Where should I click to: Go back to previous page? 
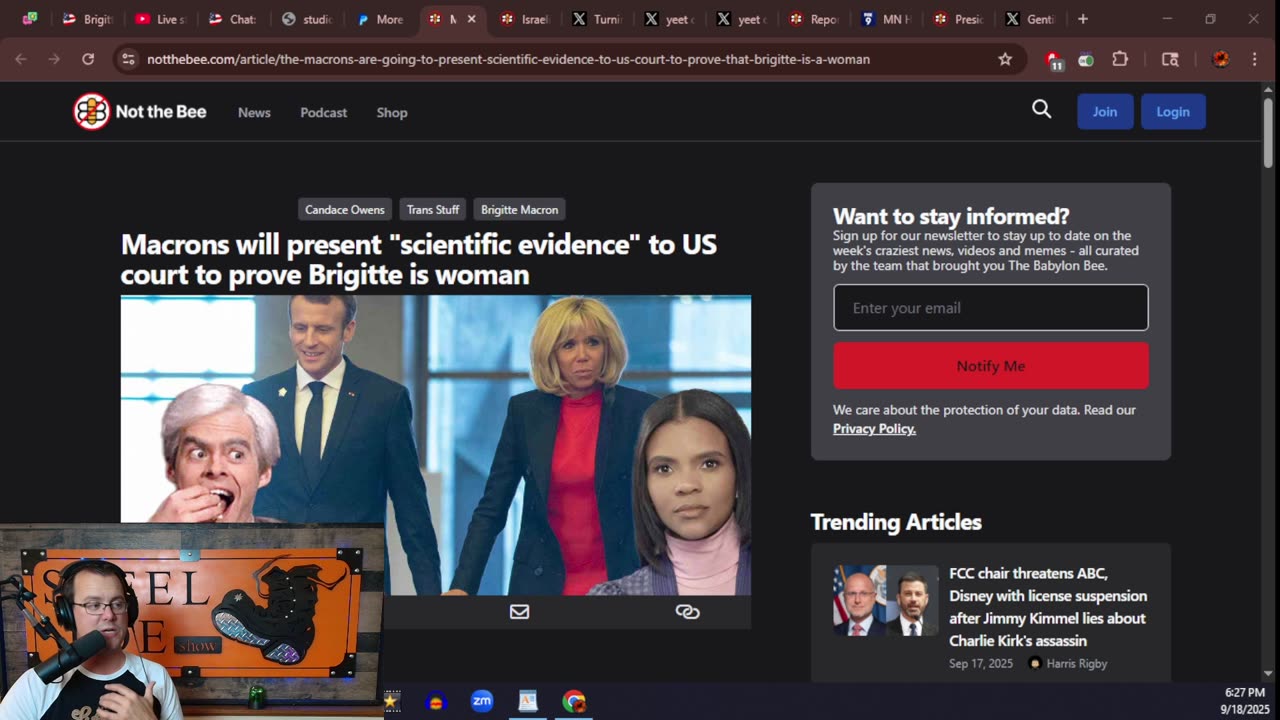(21, 59)
